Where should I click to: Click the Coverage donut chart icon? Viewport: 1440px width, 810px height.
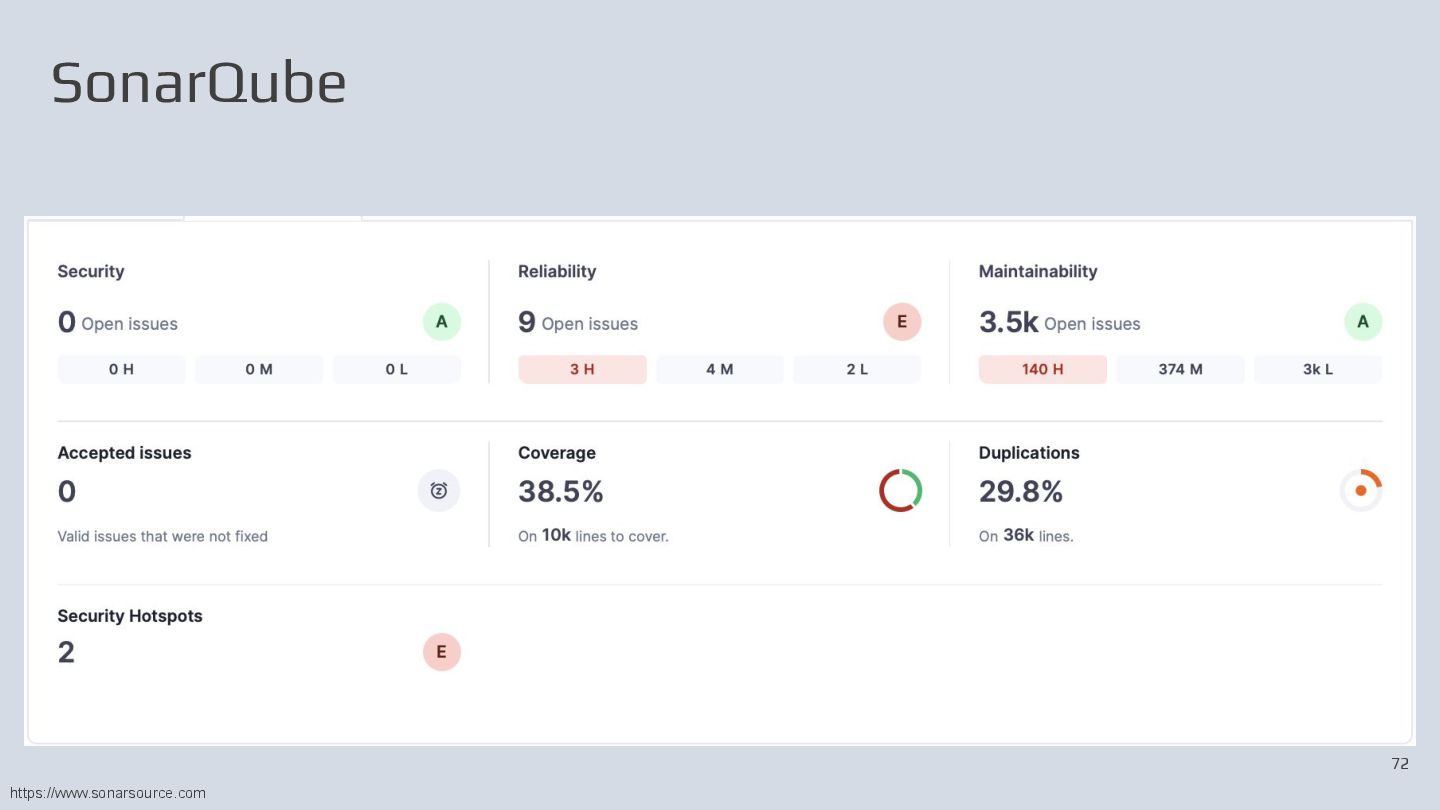coord(900,490)
